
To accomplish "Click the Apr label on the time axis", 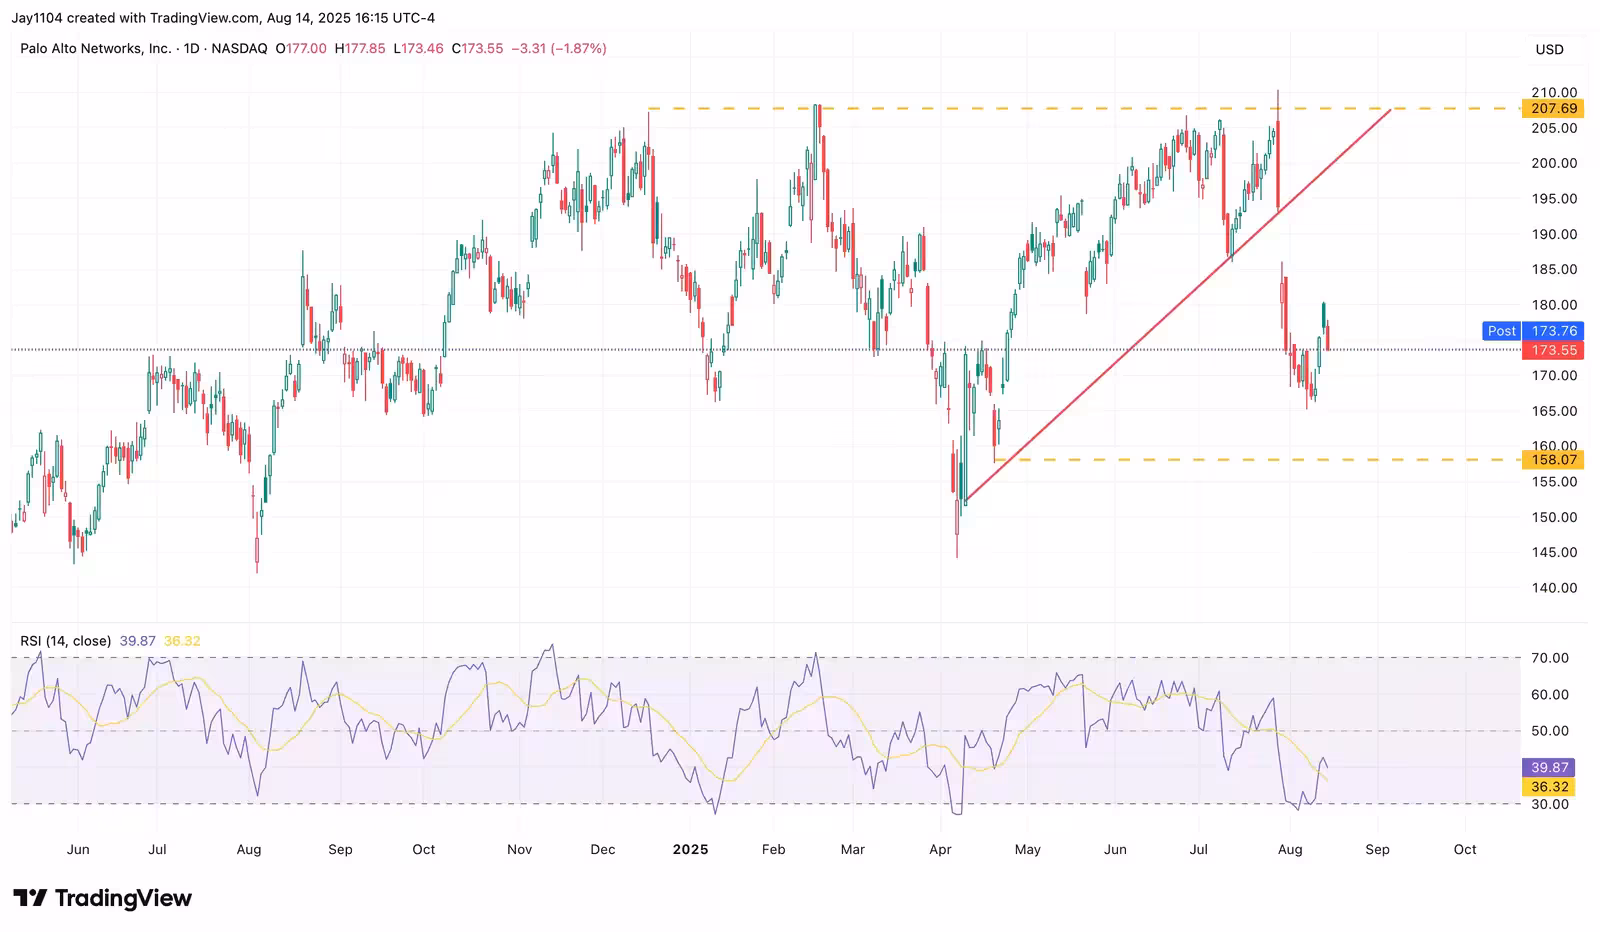I will pos(940,849).
